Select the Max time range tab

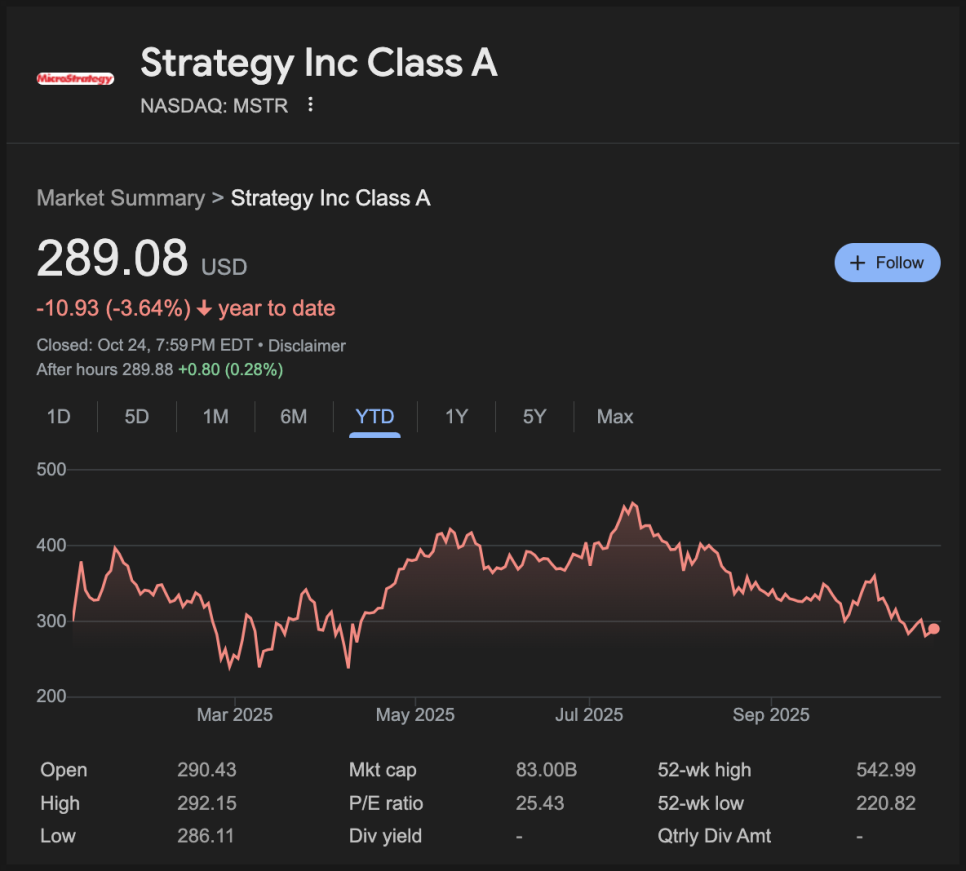615,417
